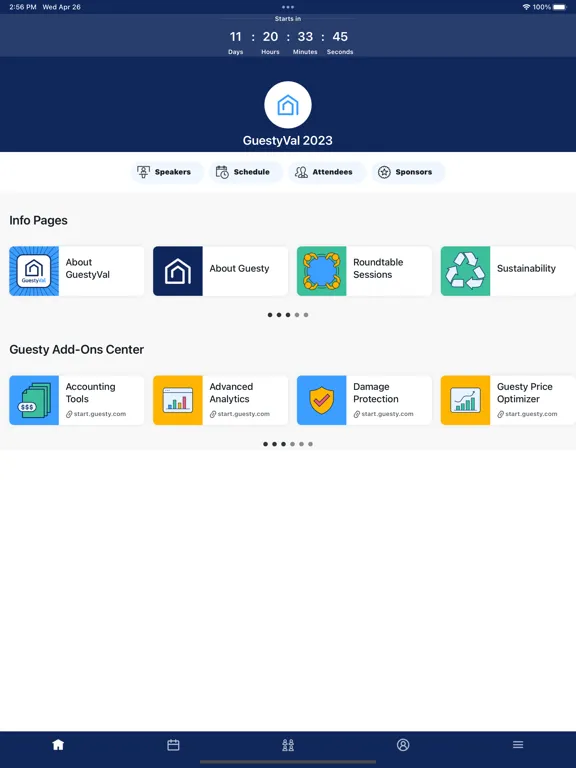Select the first page dot under Add-Ons Center

click(x=265, y=444)
